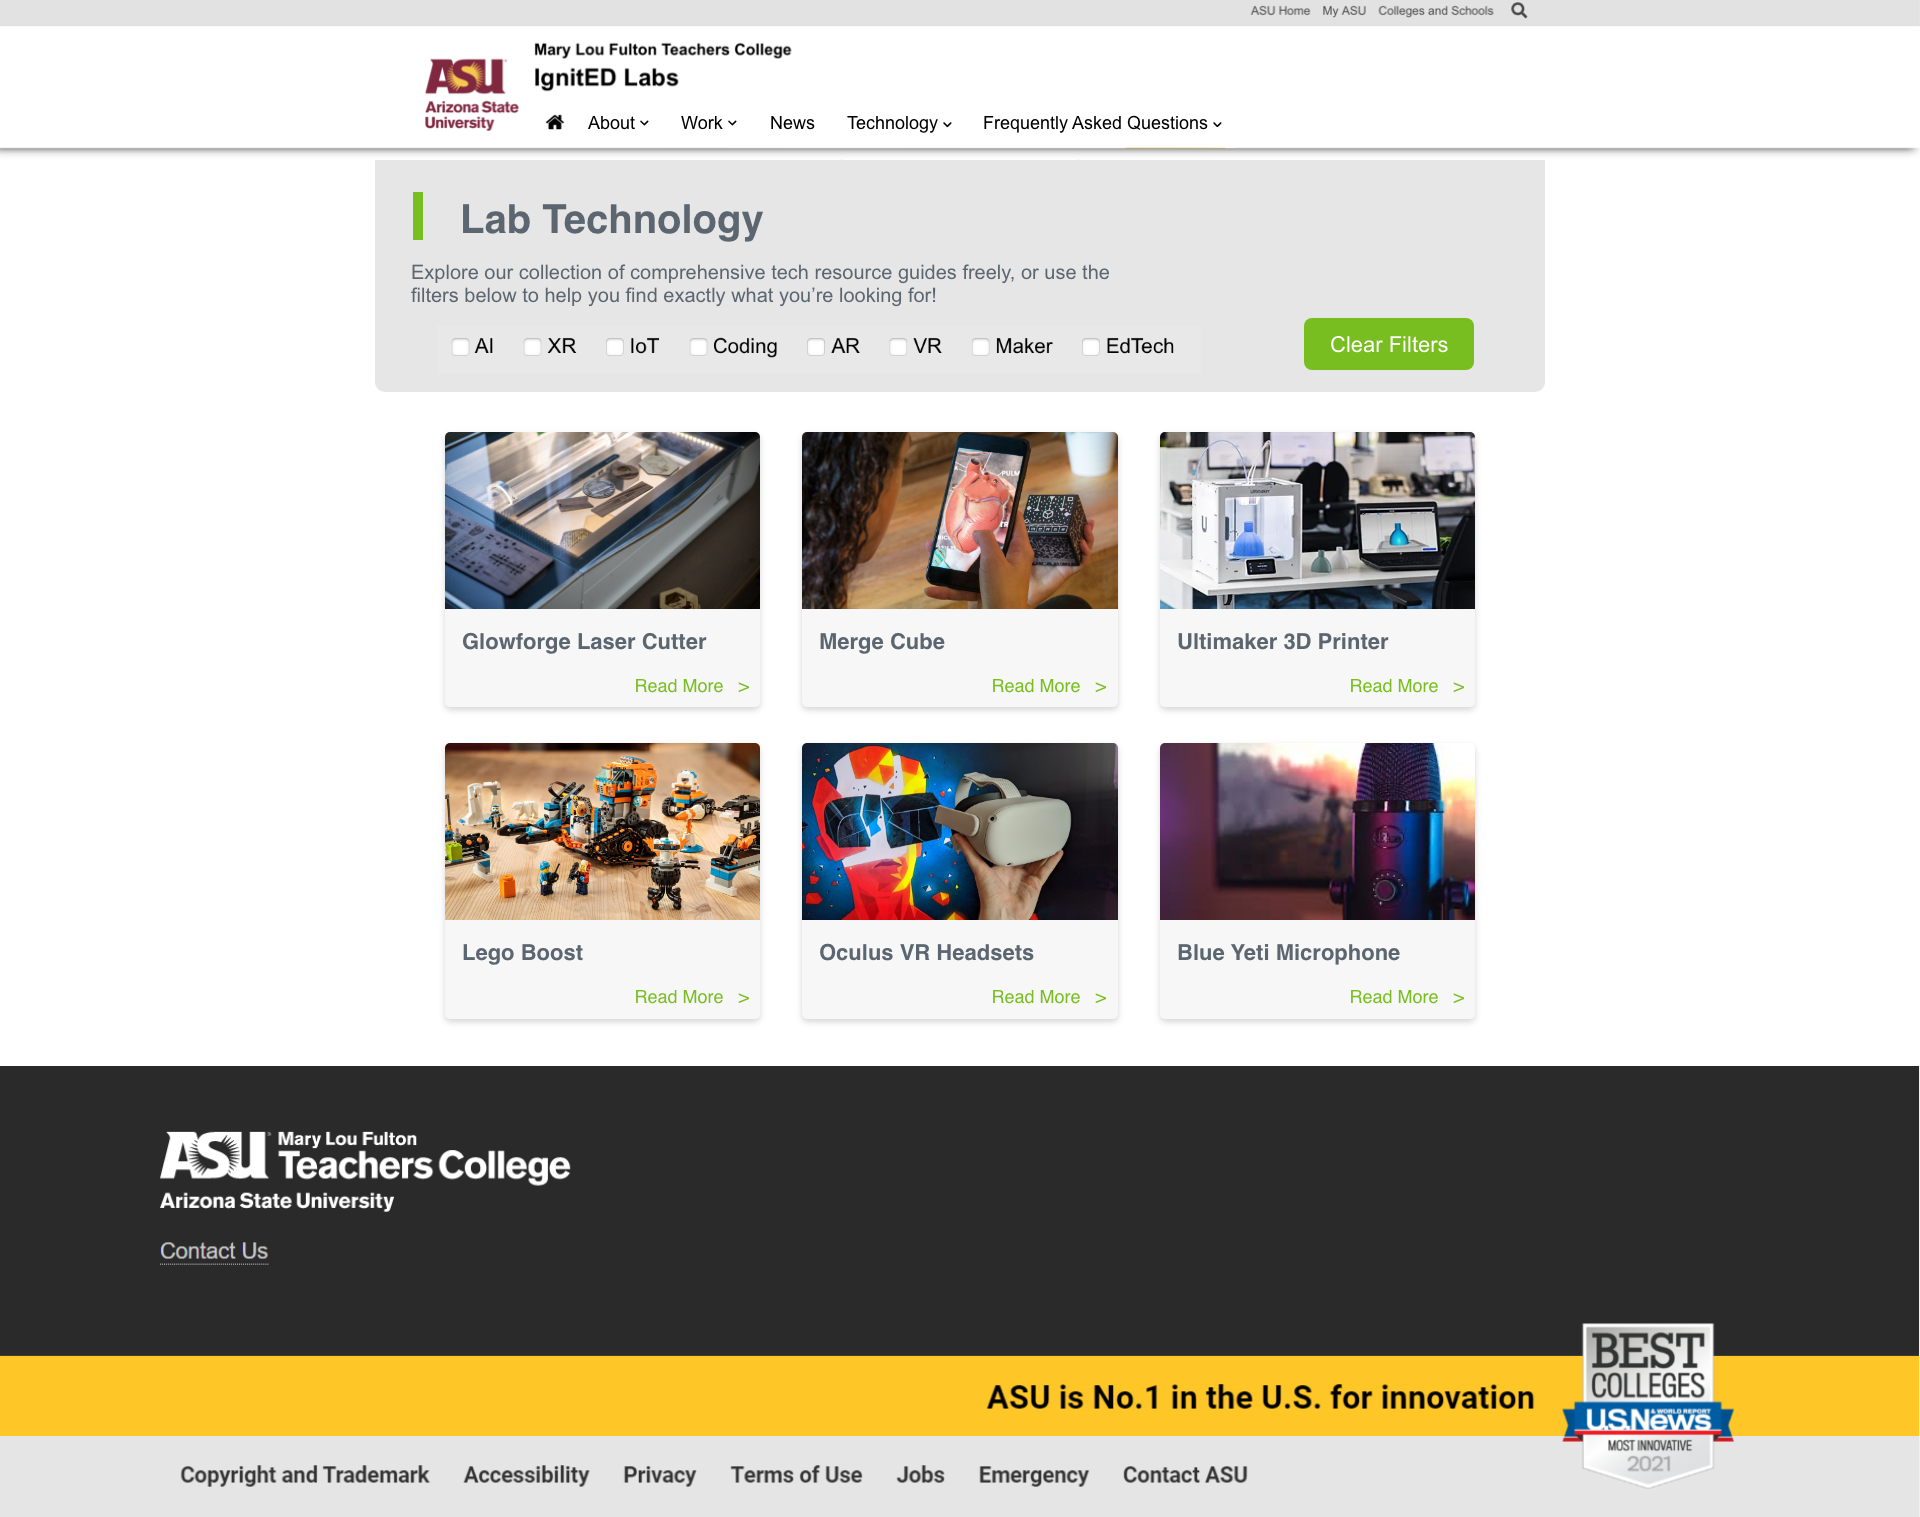The height and width of the screenshot is (1517, 1920).
Task: Open Colleges and Schools link
Action: [1435, 11]
